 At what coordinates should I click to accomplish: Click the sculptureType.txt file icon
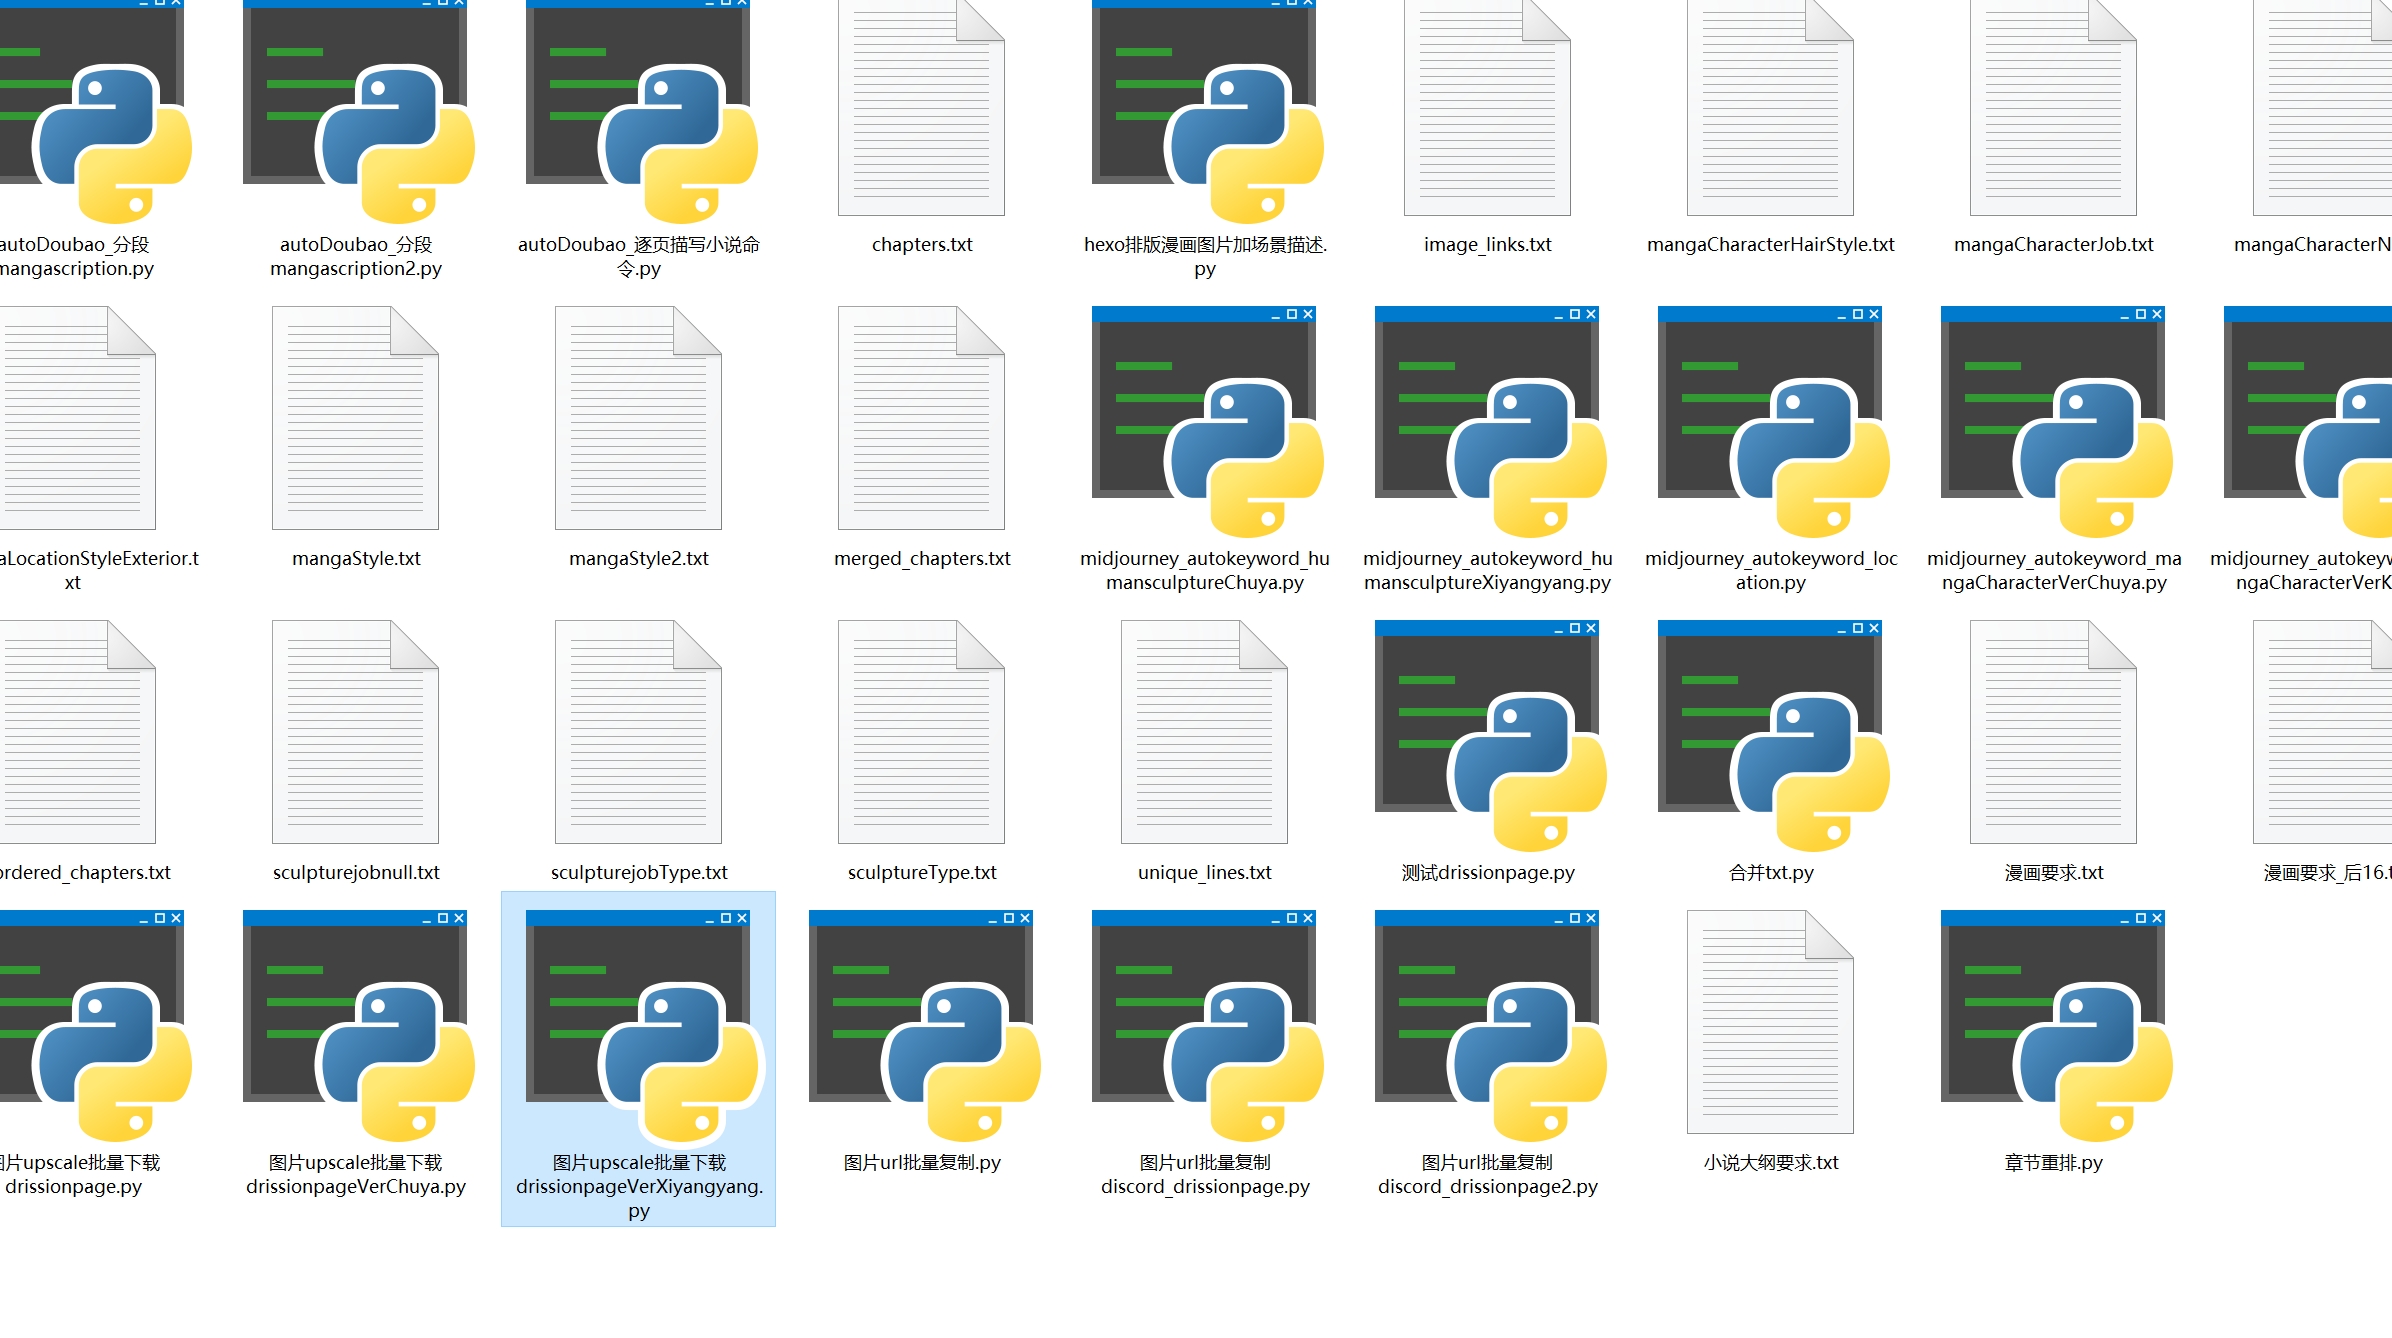921,732
